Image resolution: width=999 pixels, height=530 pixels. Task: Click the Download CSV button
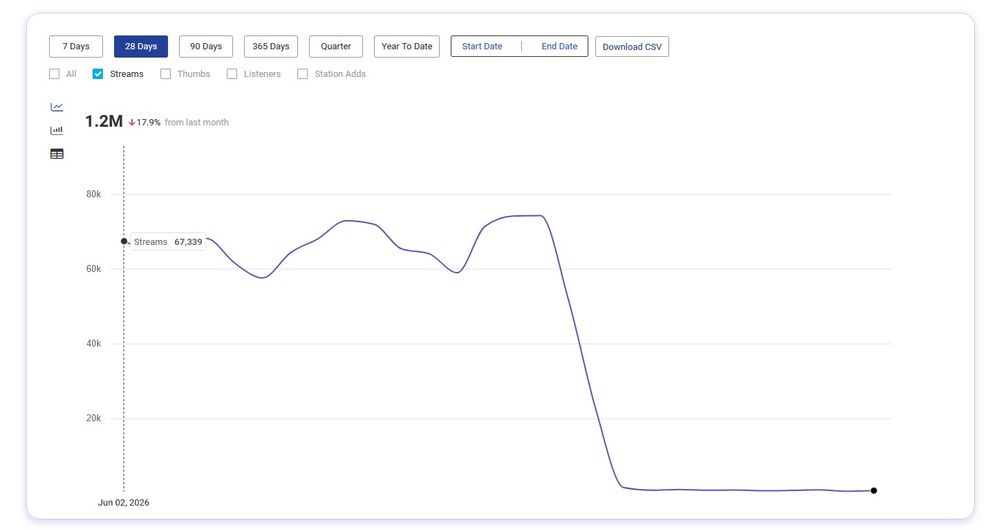pos(632,47)
